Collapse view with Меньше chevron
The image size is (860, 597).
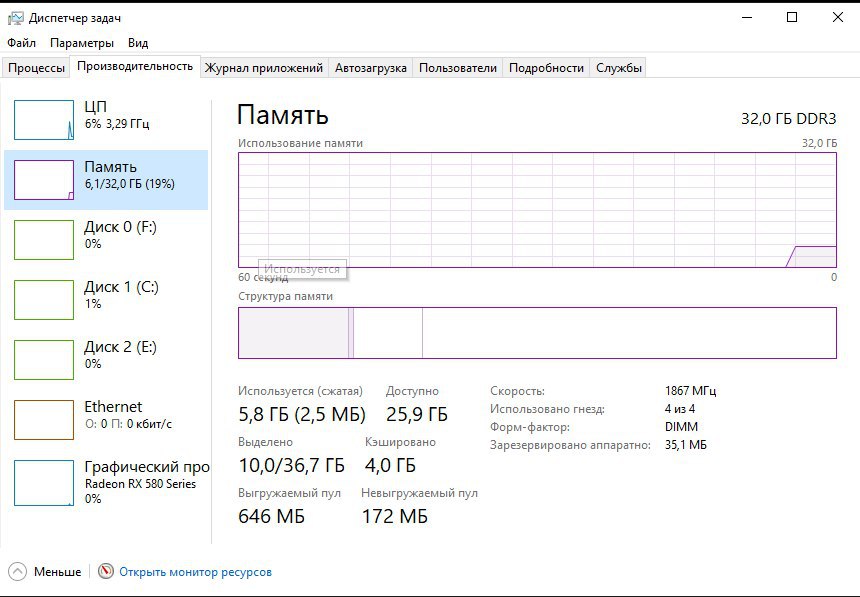coord(18,572)
